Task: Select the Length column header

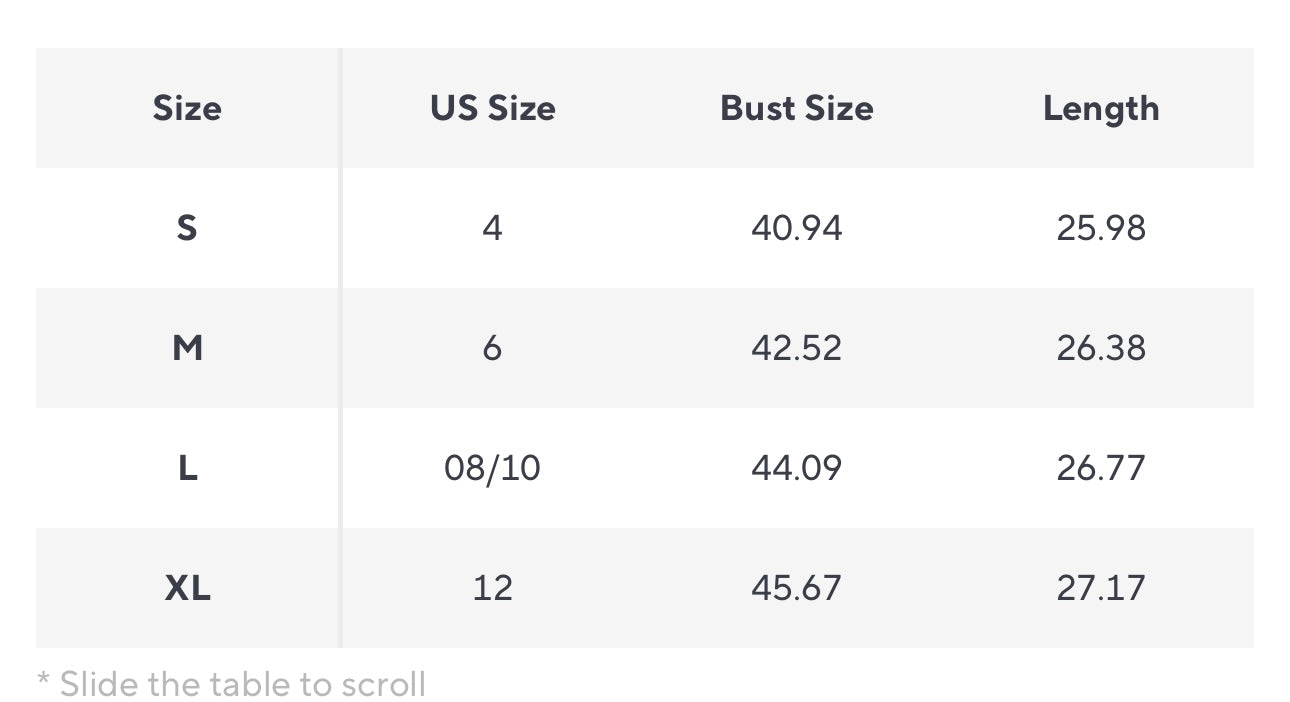Action: (1101, 108)
